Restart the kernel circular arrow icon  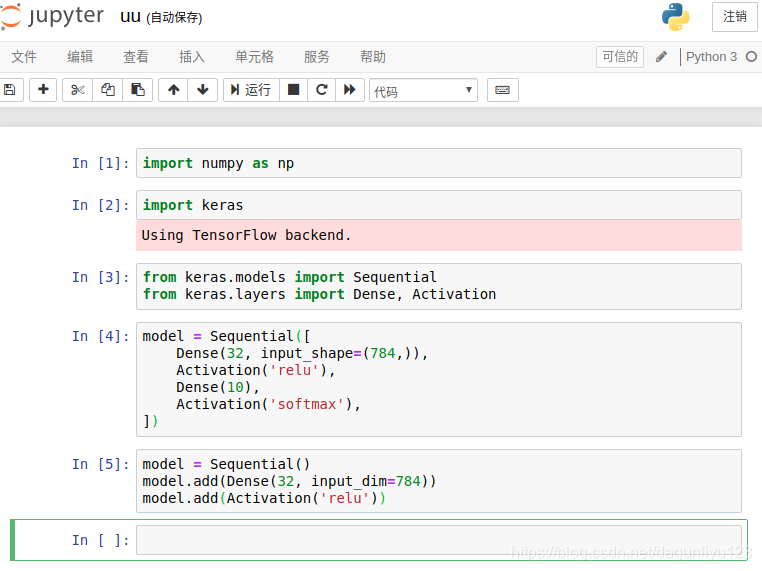click(x=322, y=90)
